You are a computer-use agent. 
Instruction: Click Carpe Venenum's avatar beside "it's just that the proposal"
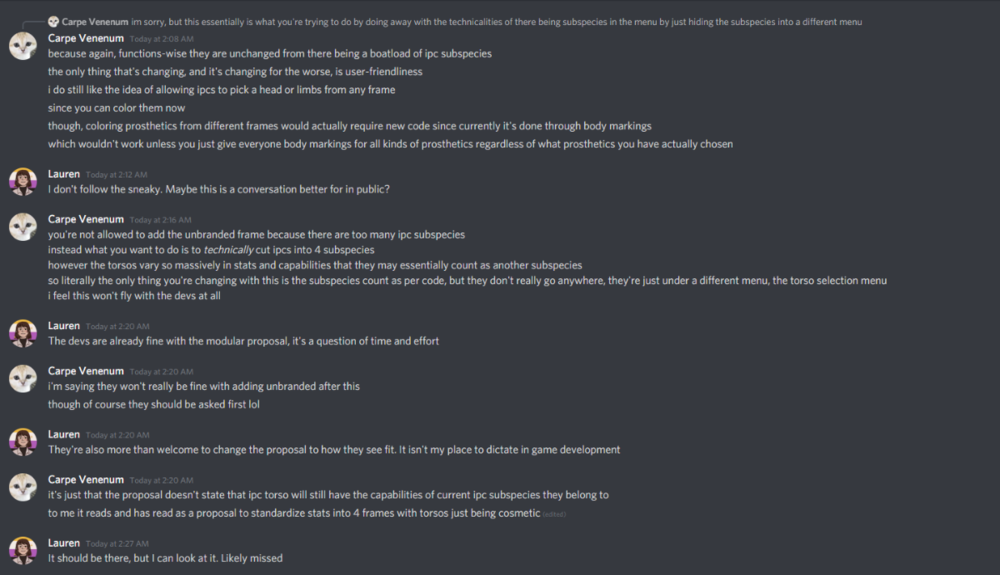(x=23, y=487)
